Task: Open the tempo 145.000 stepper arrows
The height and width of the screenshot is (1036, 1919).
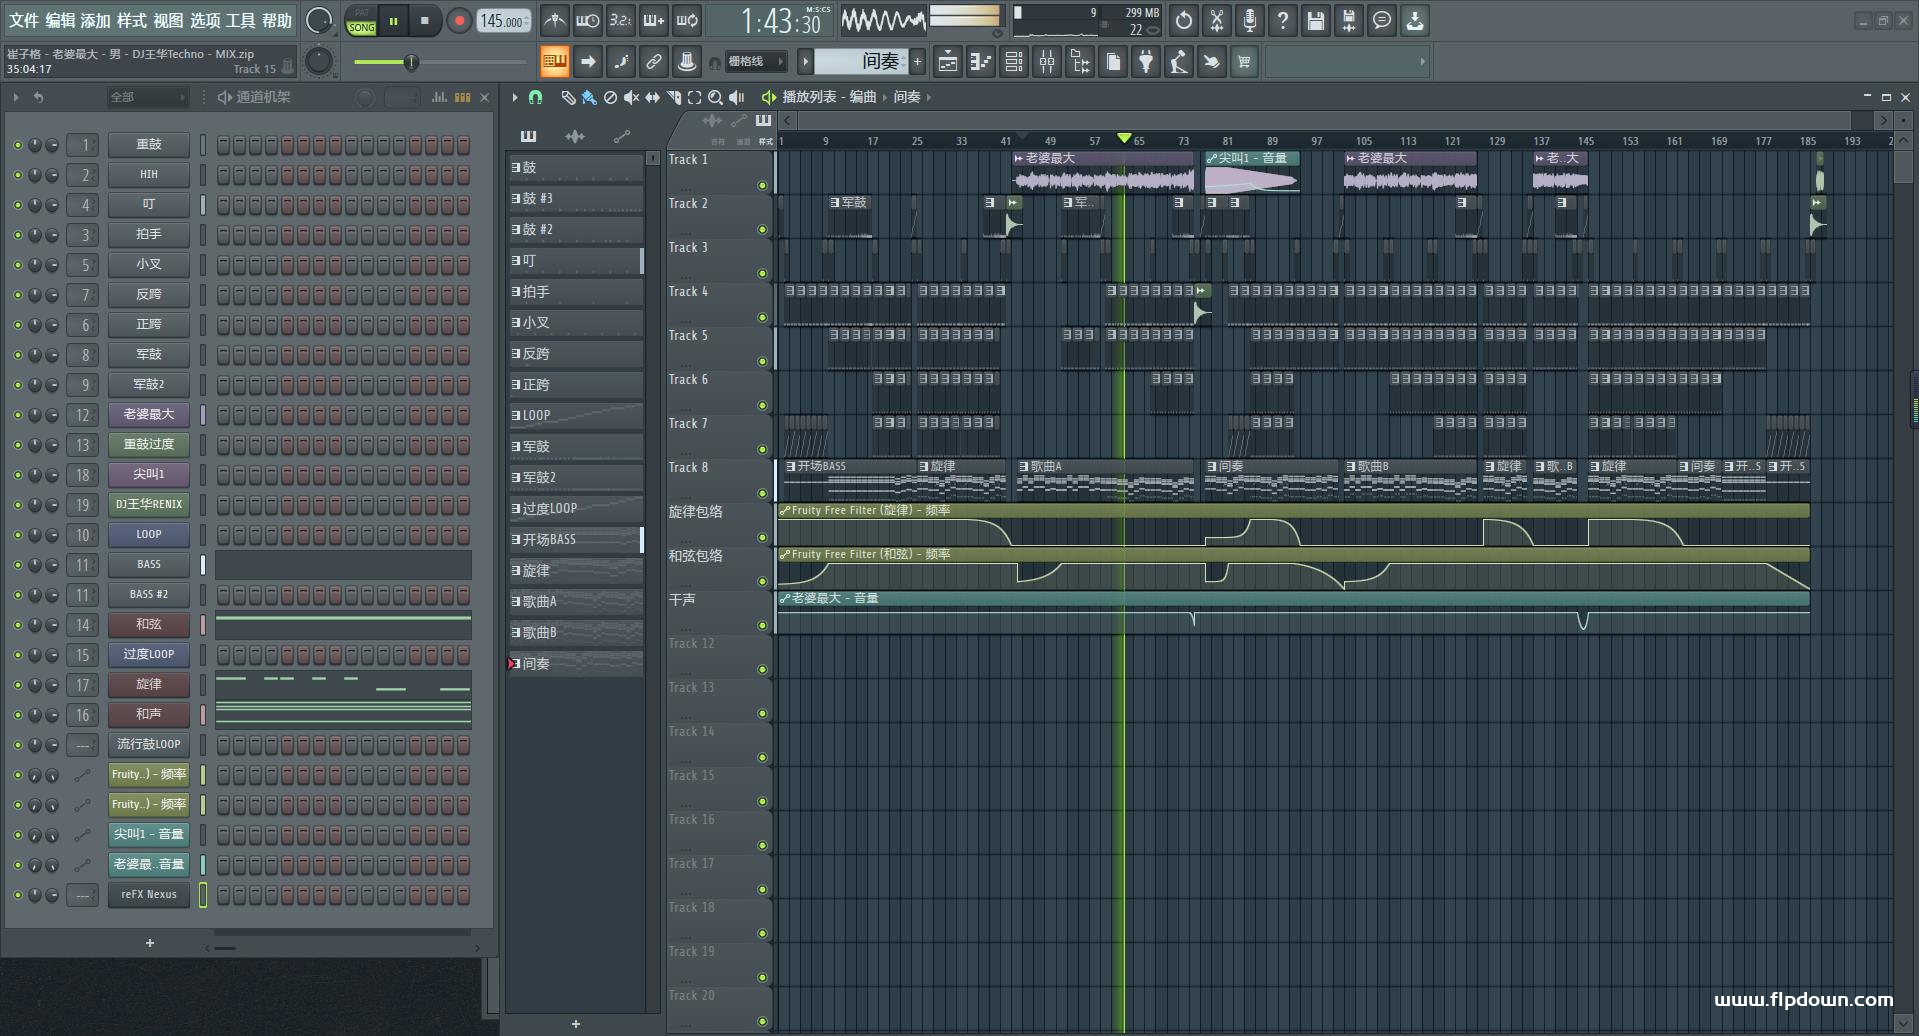Action: [527, 20]
